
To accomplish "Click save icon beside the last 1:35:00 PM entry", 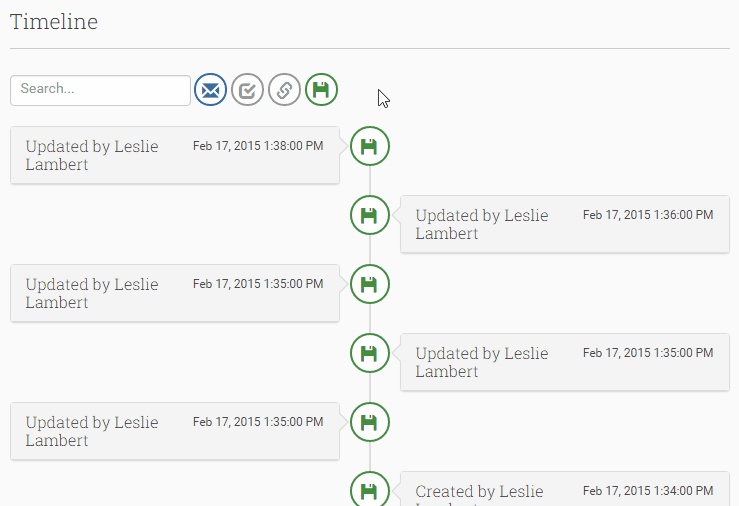I will pos(370,422).
